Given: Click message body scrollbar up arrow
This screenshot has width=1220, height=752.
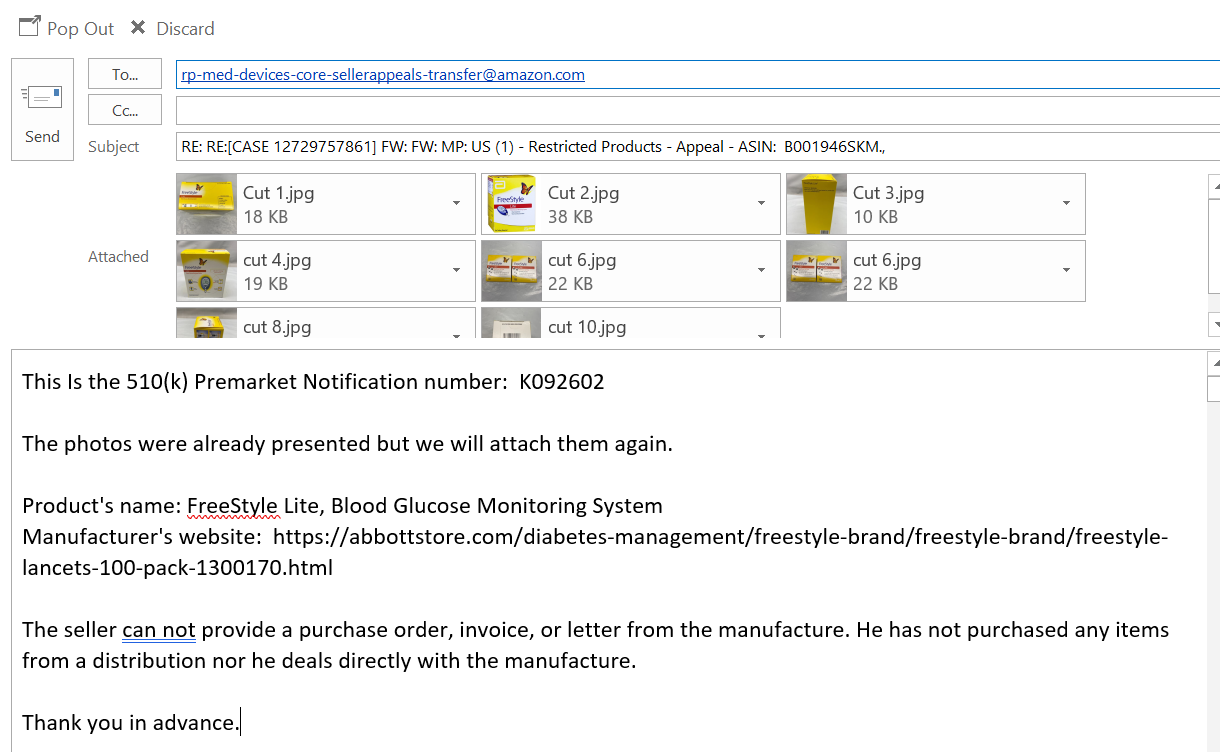Looking at the screenshot, I should 1214,363.
